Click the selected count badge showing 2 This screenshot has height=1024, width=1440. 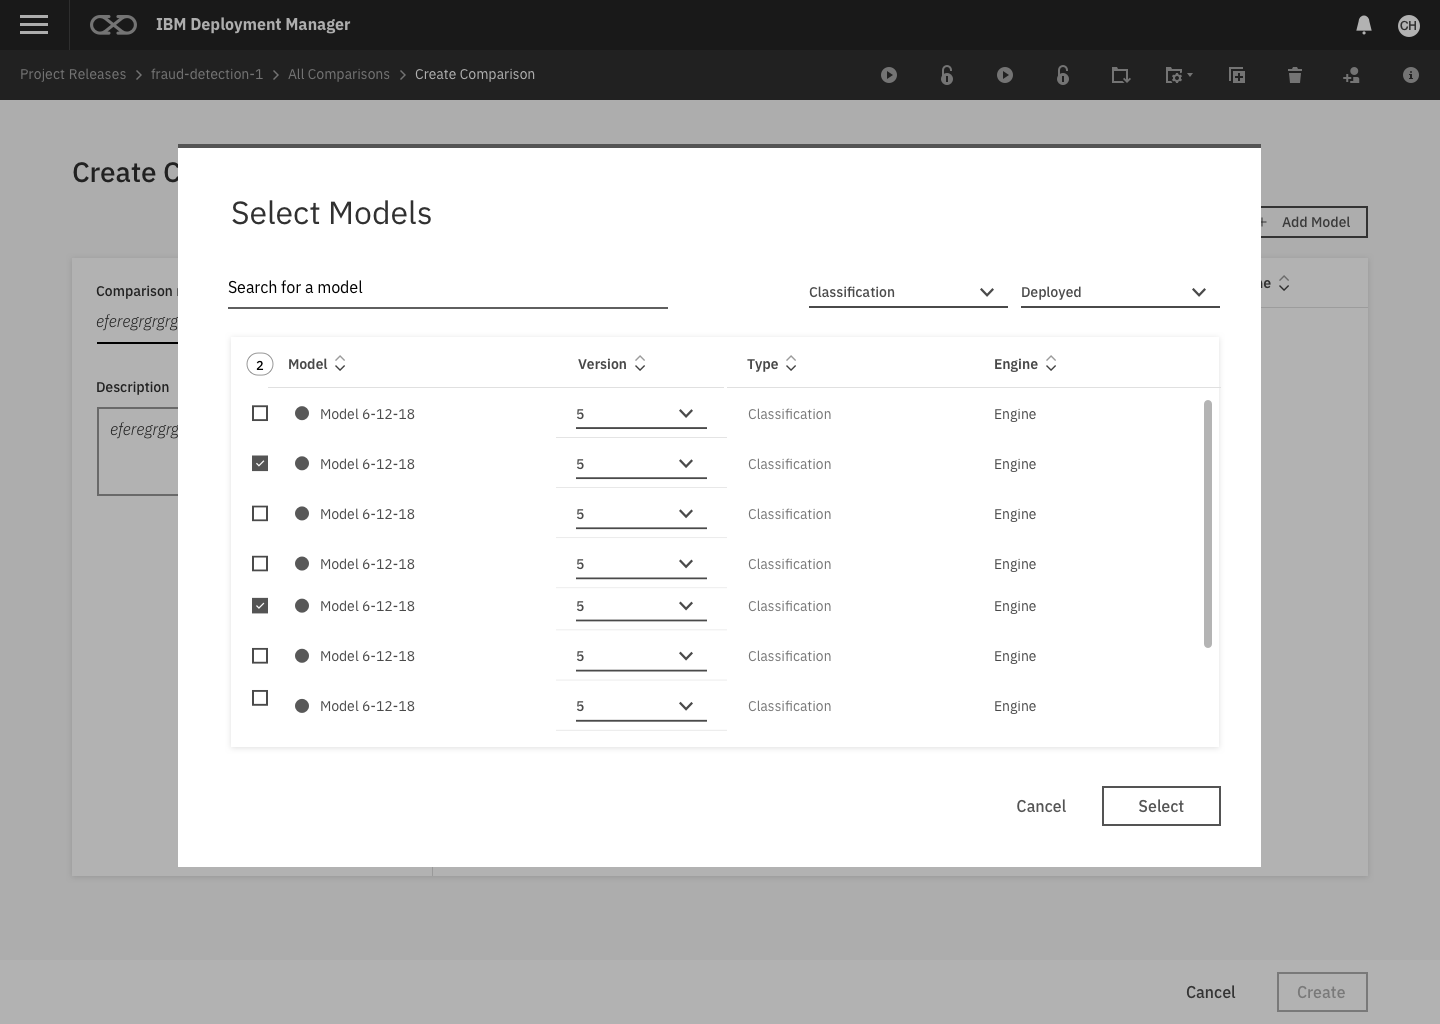260,364
